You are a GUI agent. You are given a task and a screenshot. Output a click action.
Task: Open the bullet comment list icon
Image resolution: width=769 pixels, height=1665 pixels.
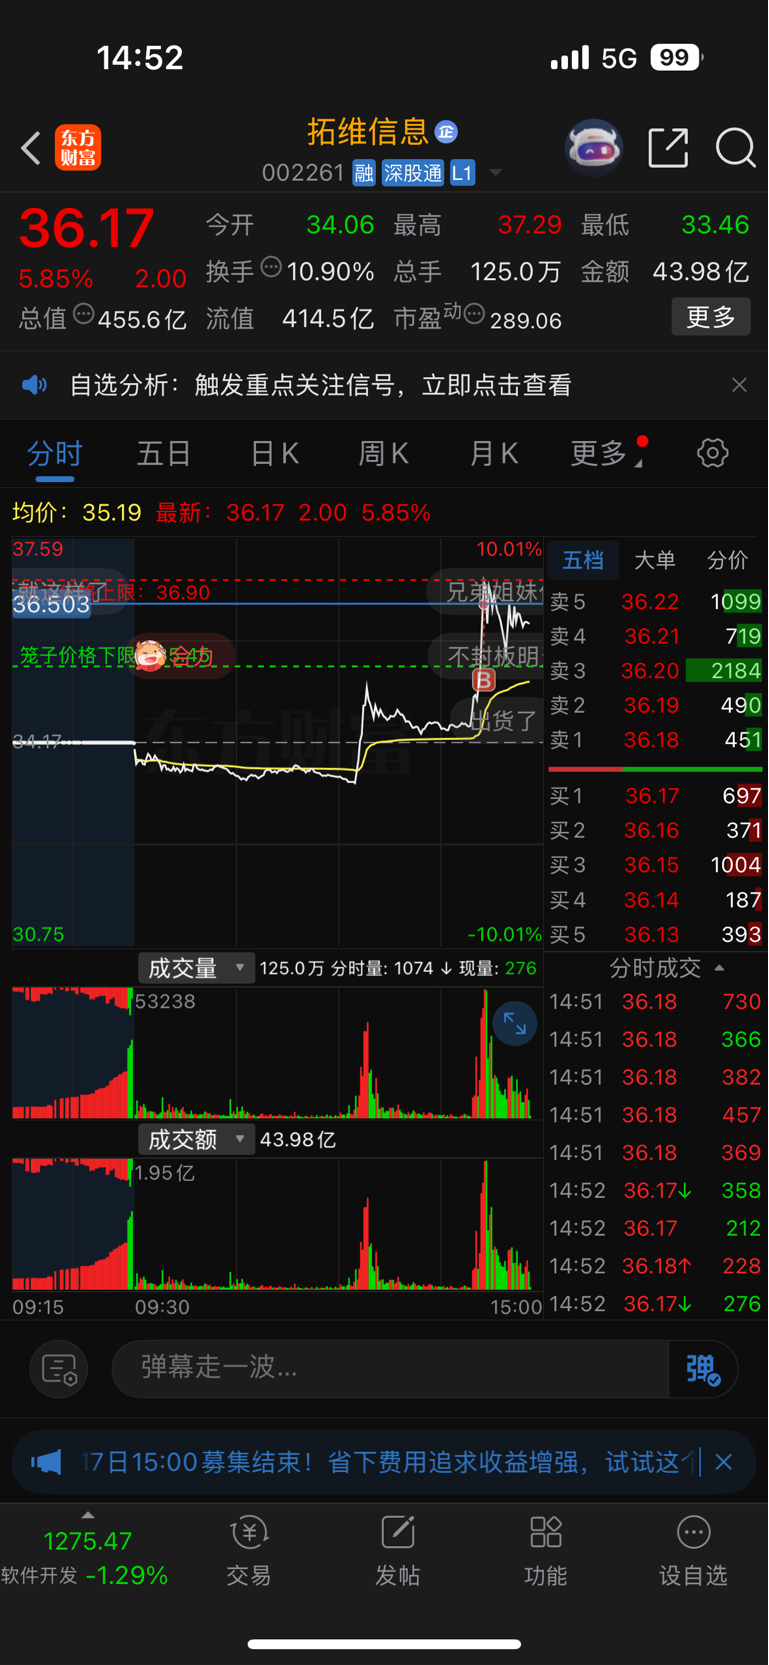tap(59, 1369)
